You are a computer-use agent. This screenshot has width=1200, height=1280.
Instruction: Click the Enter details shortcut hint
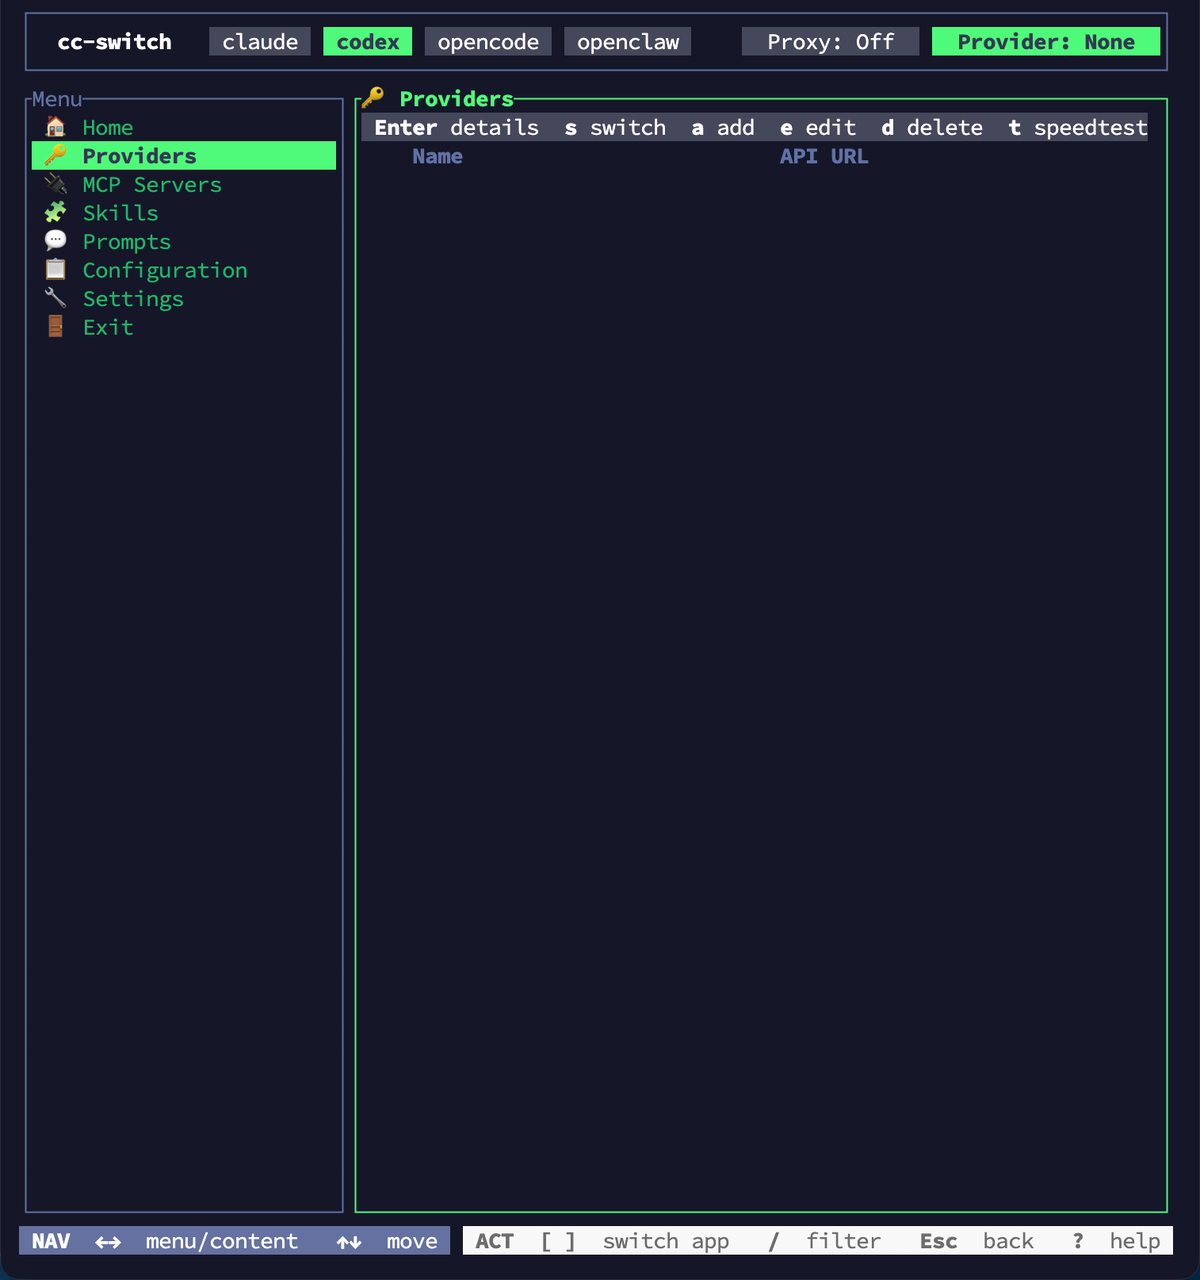[456, 127]
